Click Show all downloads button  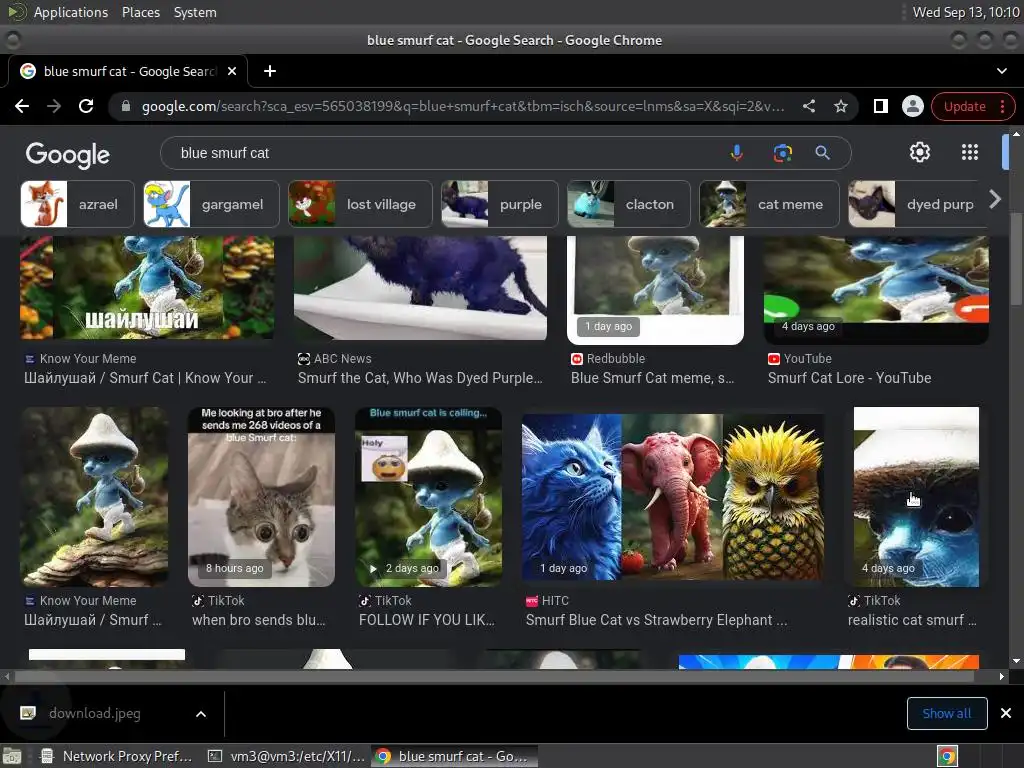(x=947, y=713)
